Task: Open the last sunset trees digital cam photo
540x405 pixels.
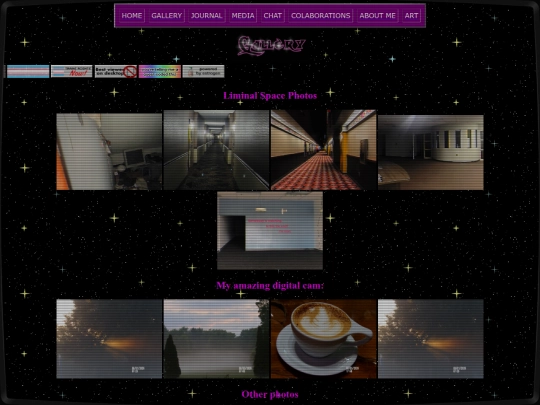Action: pos(431,339)
